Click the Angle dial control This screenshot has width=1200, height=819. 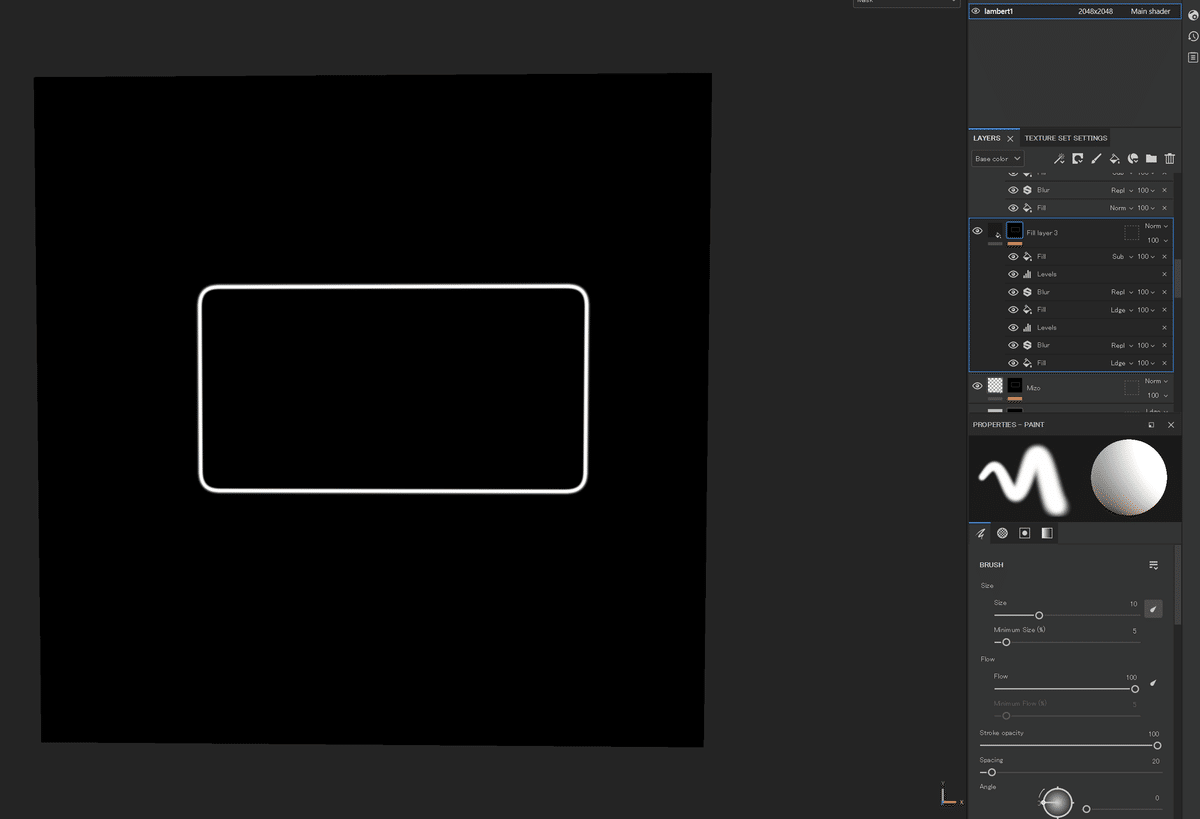[1057, 802]
